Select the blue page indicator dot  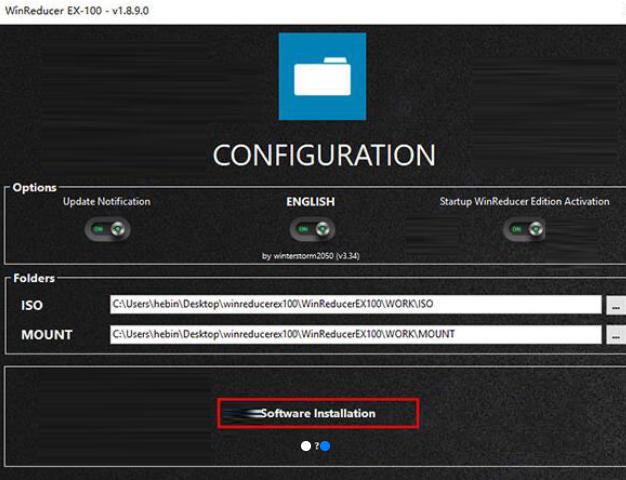[325, 446]
